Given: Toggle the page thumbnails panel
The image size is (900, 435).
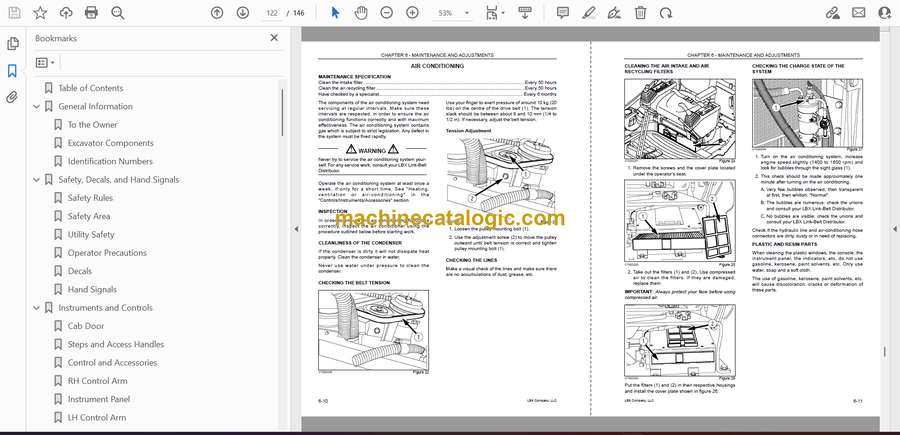Looking at the screenshot, I should (13, 44).
